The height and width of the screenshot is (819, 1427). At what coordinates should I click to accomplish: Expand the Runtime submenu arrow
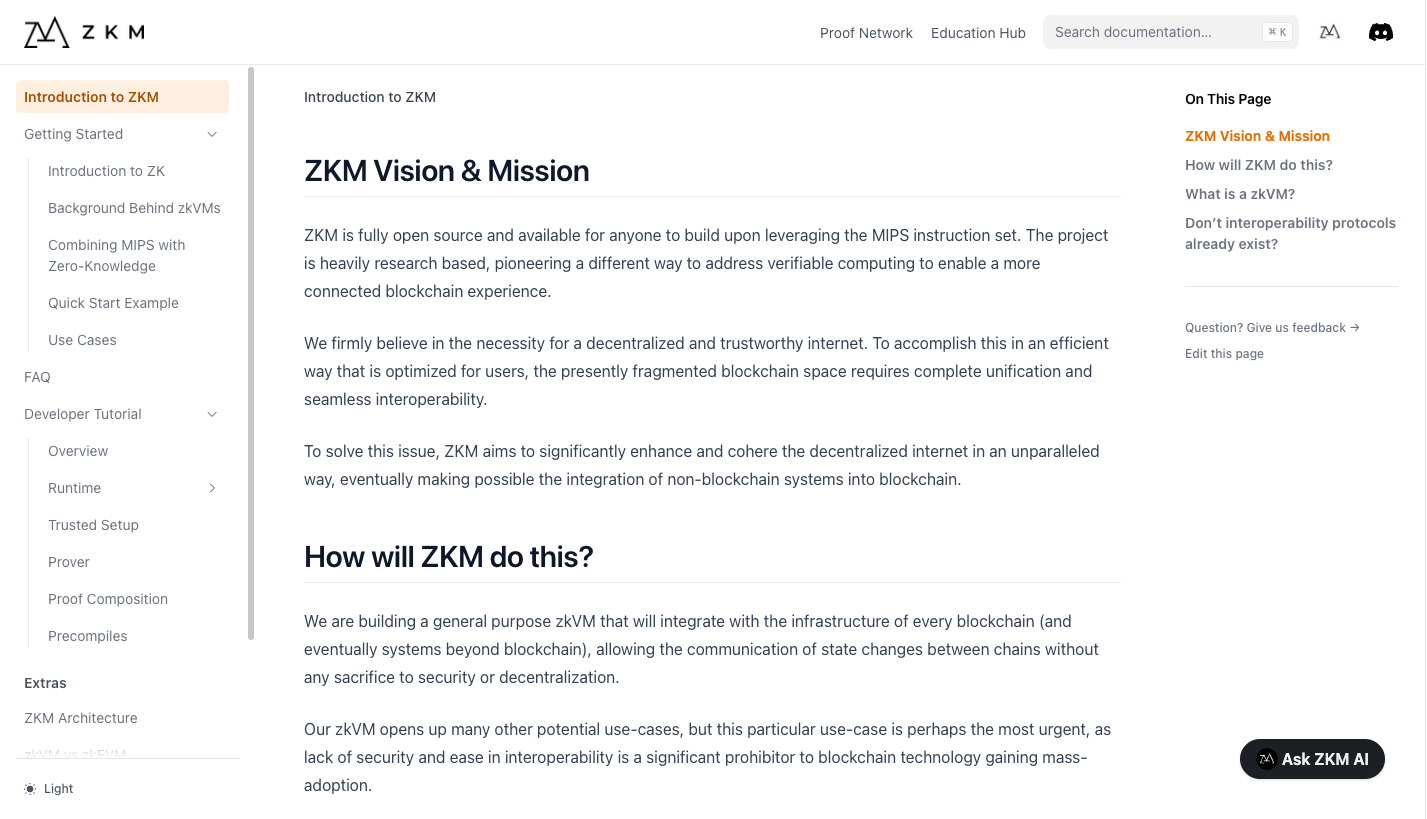pyautogui.click(x=212, y=488)
